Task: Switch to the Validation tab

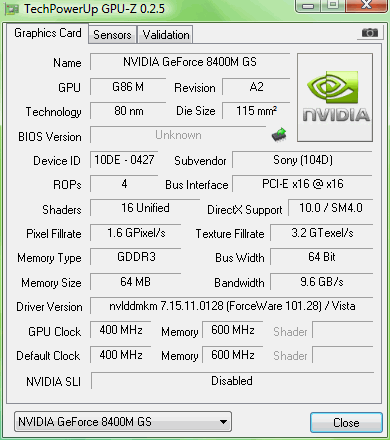Action: pyautogui.click(x=166, y=35)
